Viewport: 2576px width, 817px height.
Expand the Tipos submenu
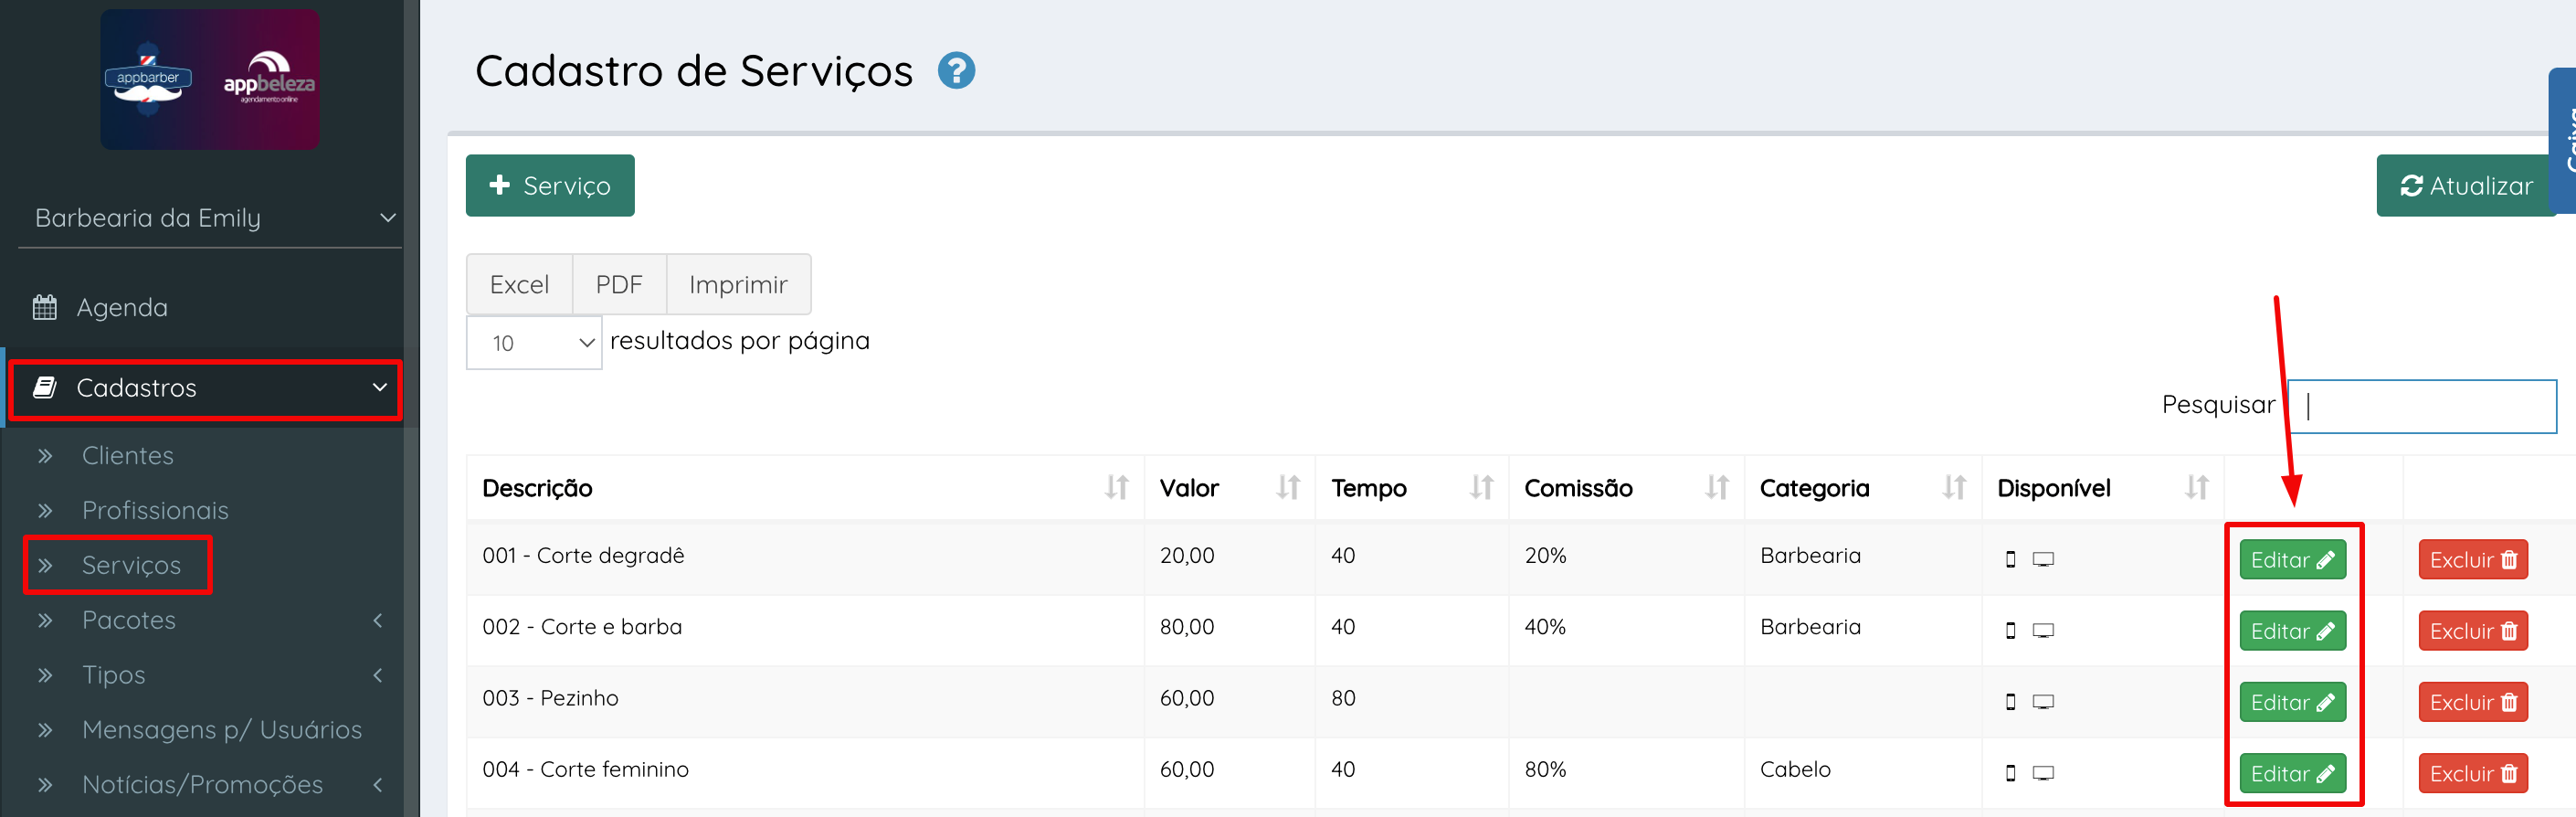pyautogui.click(x=378, y=675)
